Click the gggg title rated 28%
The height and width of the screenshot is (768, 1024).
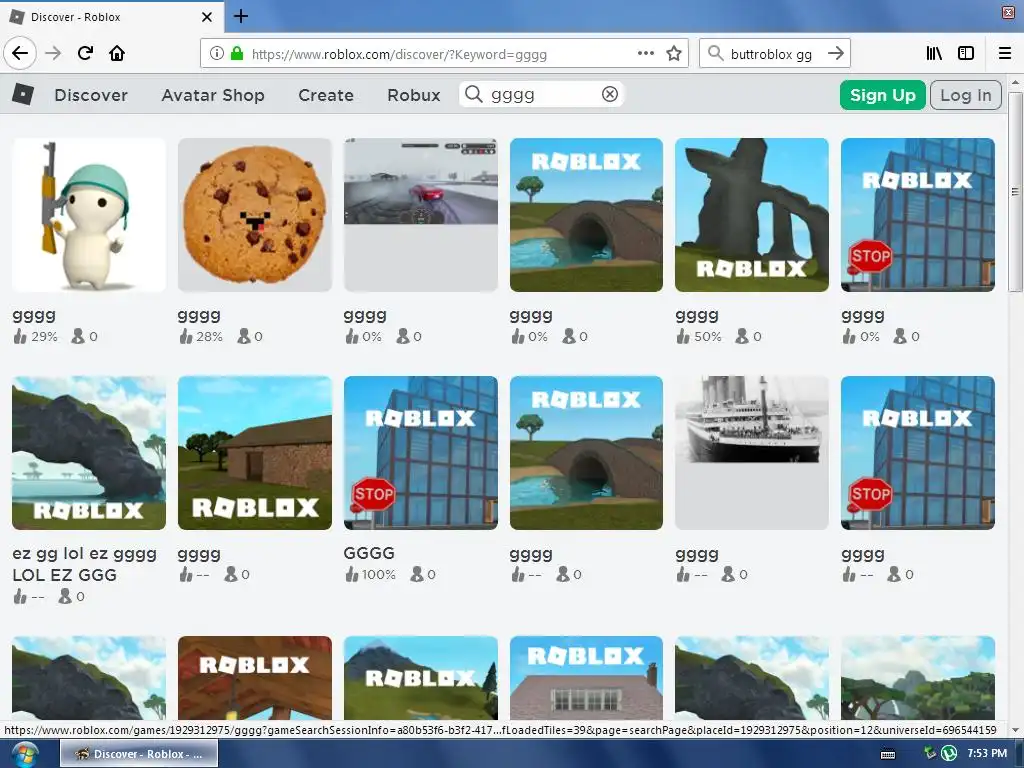click(x=199, y=316)
